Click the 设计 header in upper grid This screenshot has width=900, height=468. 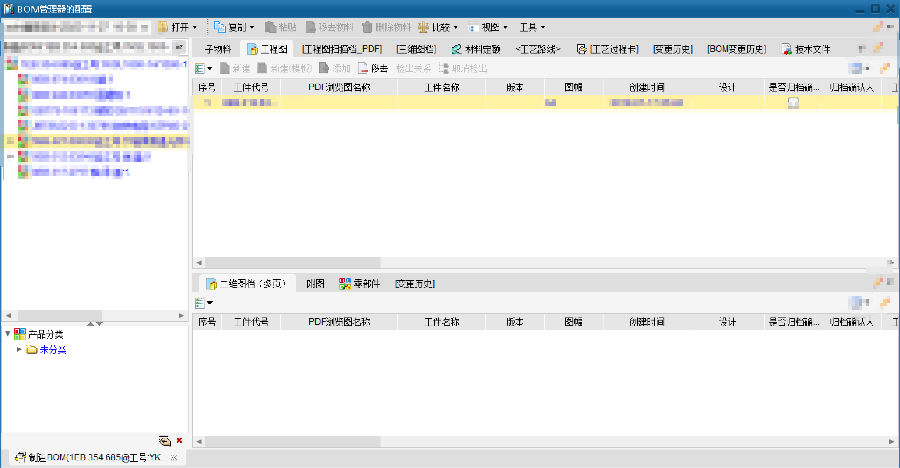pyautogui.click(x=727, y=87)
